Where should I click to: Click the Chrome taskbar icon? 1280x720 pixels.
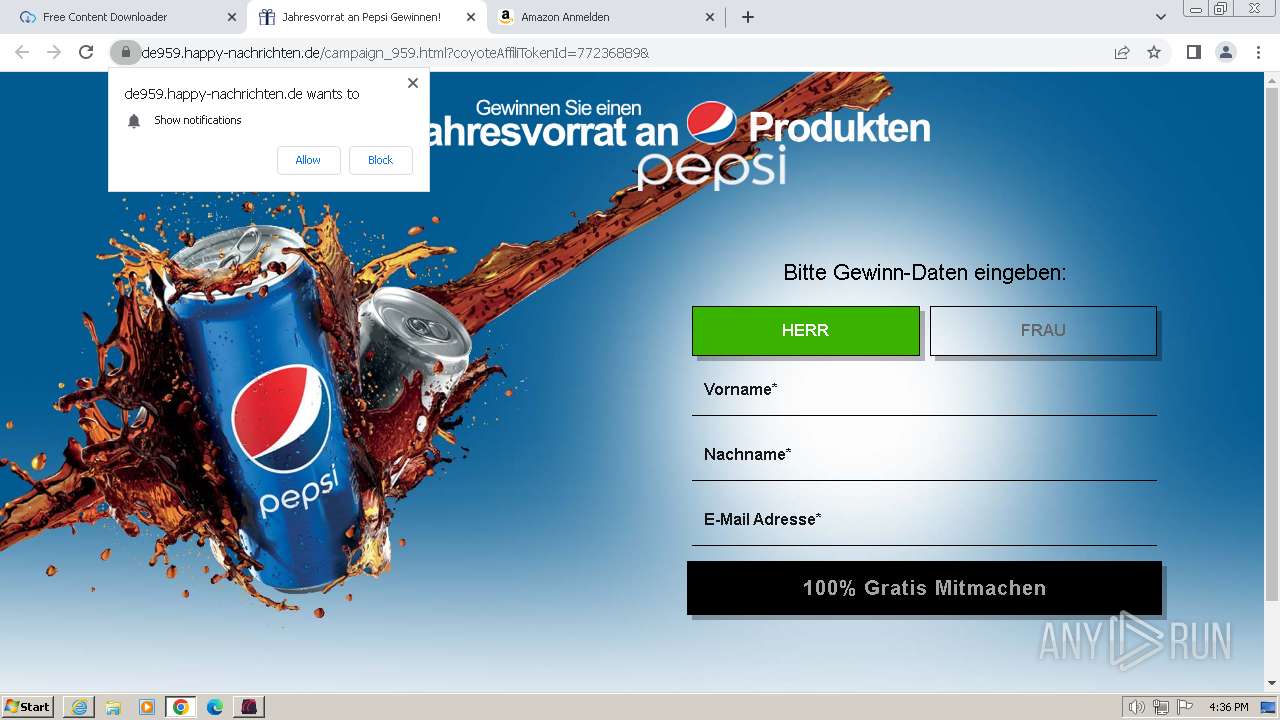coord(181,707)
